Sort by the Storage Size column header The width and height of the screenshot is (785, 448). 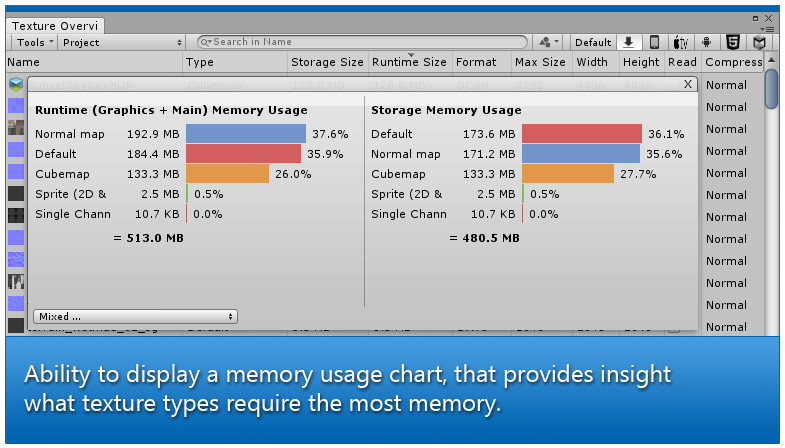click(327, 62)
